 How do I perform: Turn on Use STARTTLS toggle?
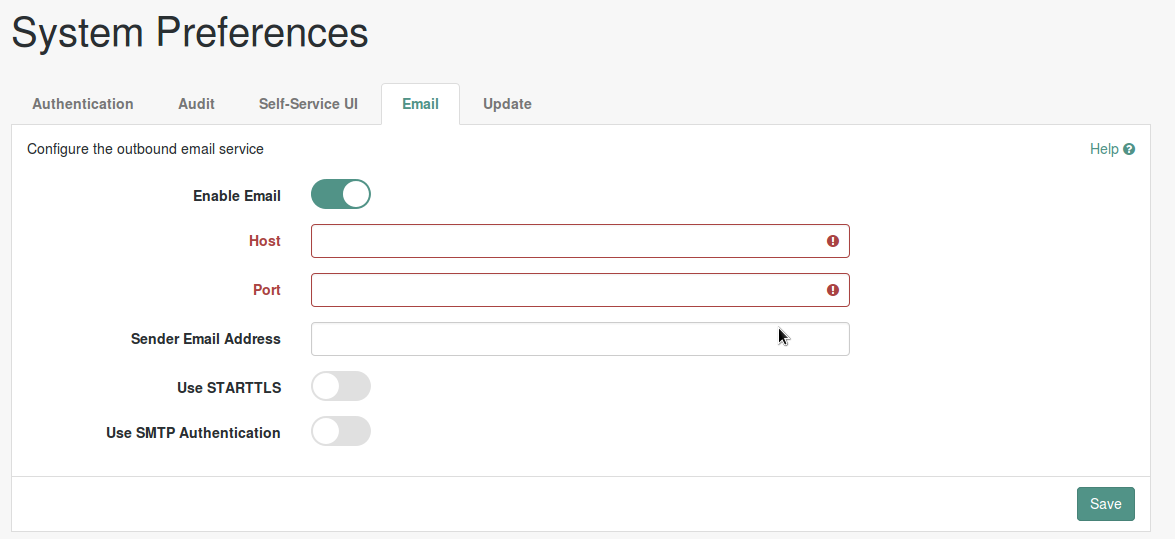[x=341, y=387]
